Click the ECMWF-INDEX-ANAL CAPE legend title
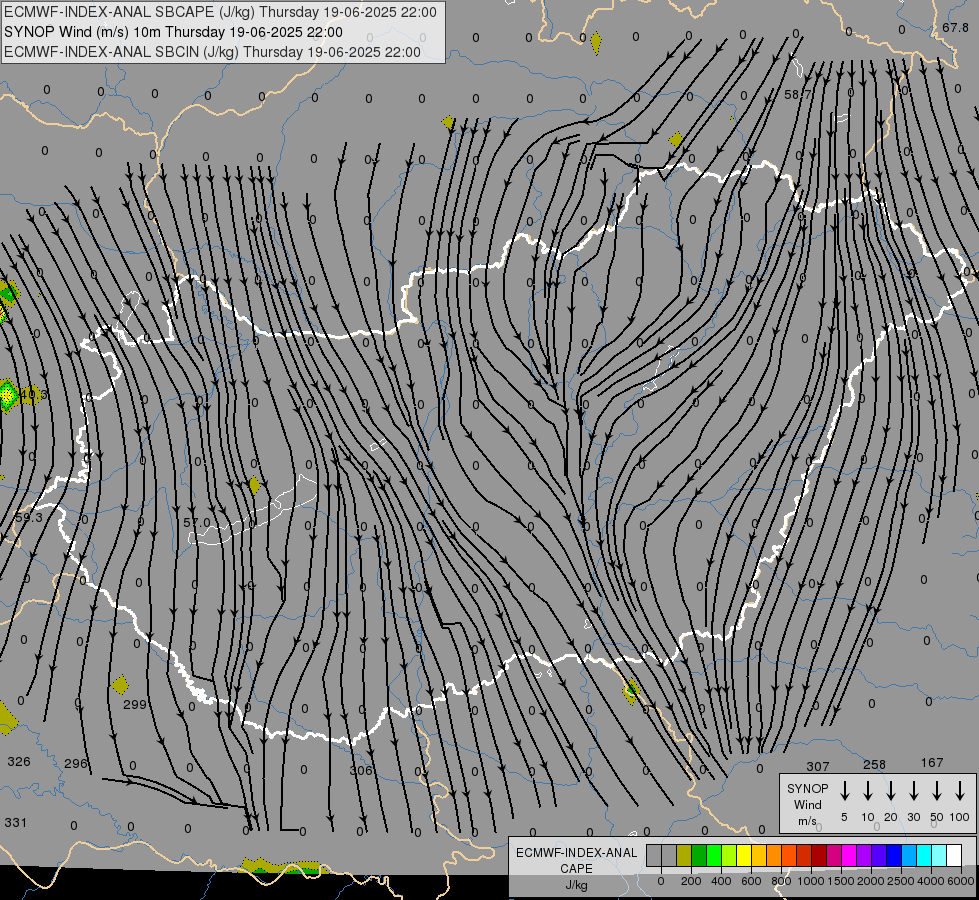This screenshot has height=900, width=979. [576, 860]
